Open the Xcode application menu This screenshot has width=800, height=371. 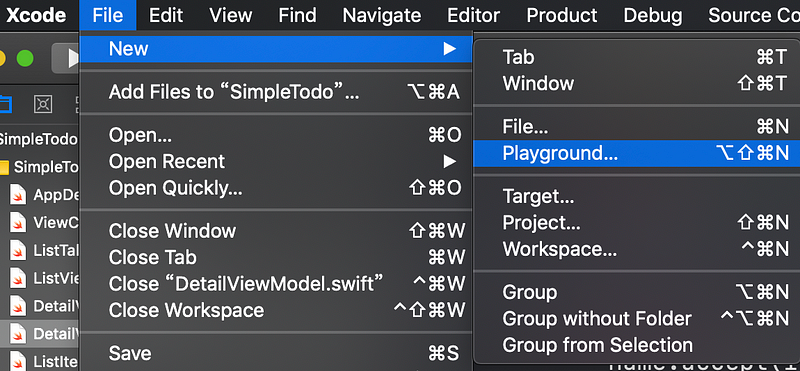click(36, 15)
